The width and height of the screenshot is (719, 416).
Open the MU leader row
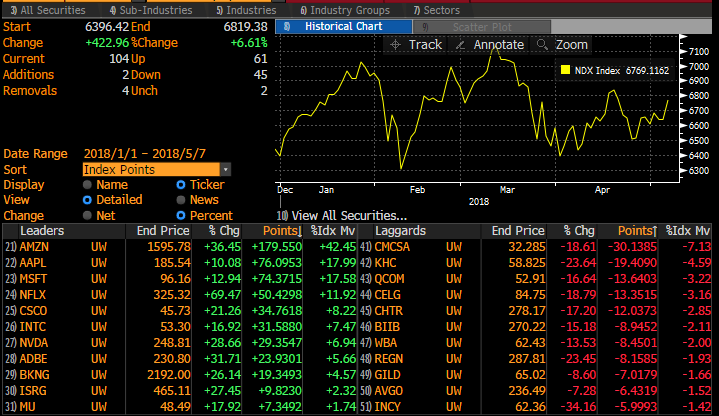click(x=180, y=407)
